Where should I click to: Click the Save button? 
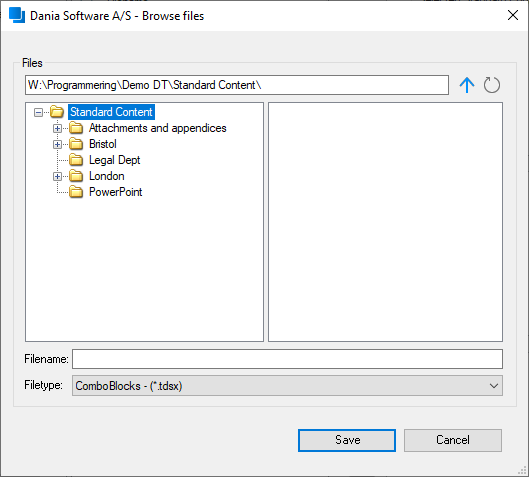[347, 440]
